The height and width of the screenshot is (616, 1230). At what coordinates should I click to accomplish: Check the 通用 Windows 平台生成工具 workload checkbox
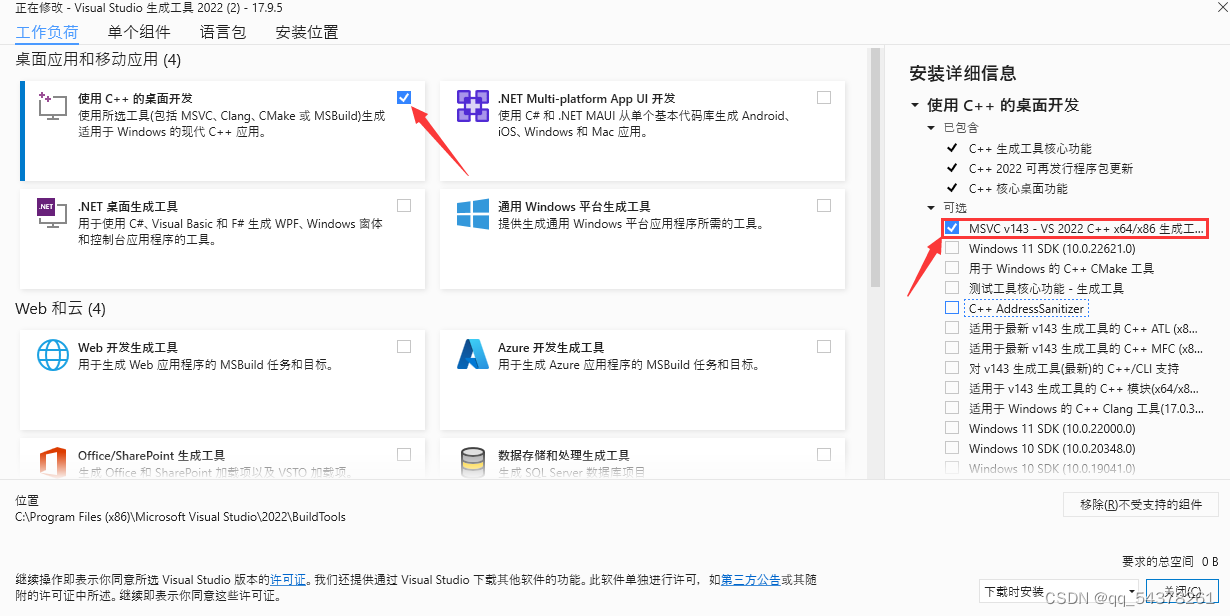824,205
